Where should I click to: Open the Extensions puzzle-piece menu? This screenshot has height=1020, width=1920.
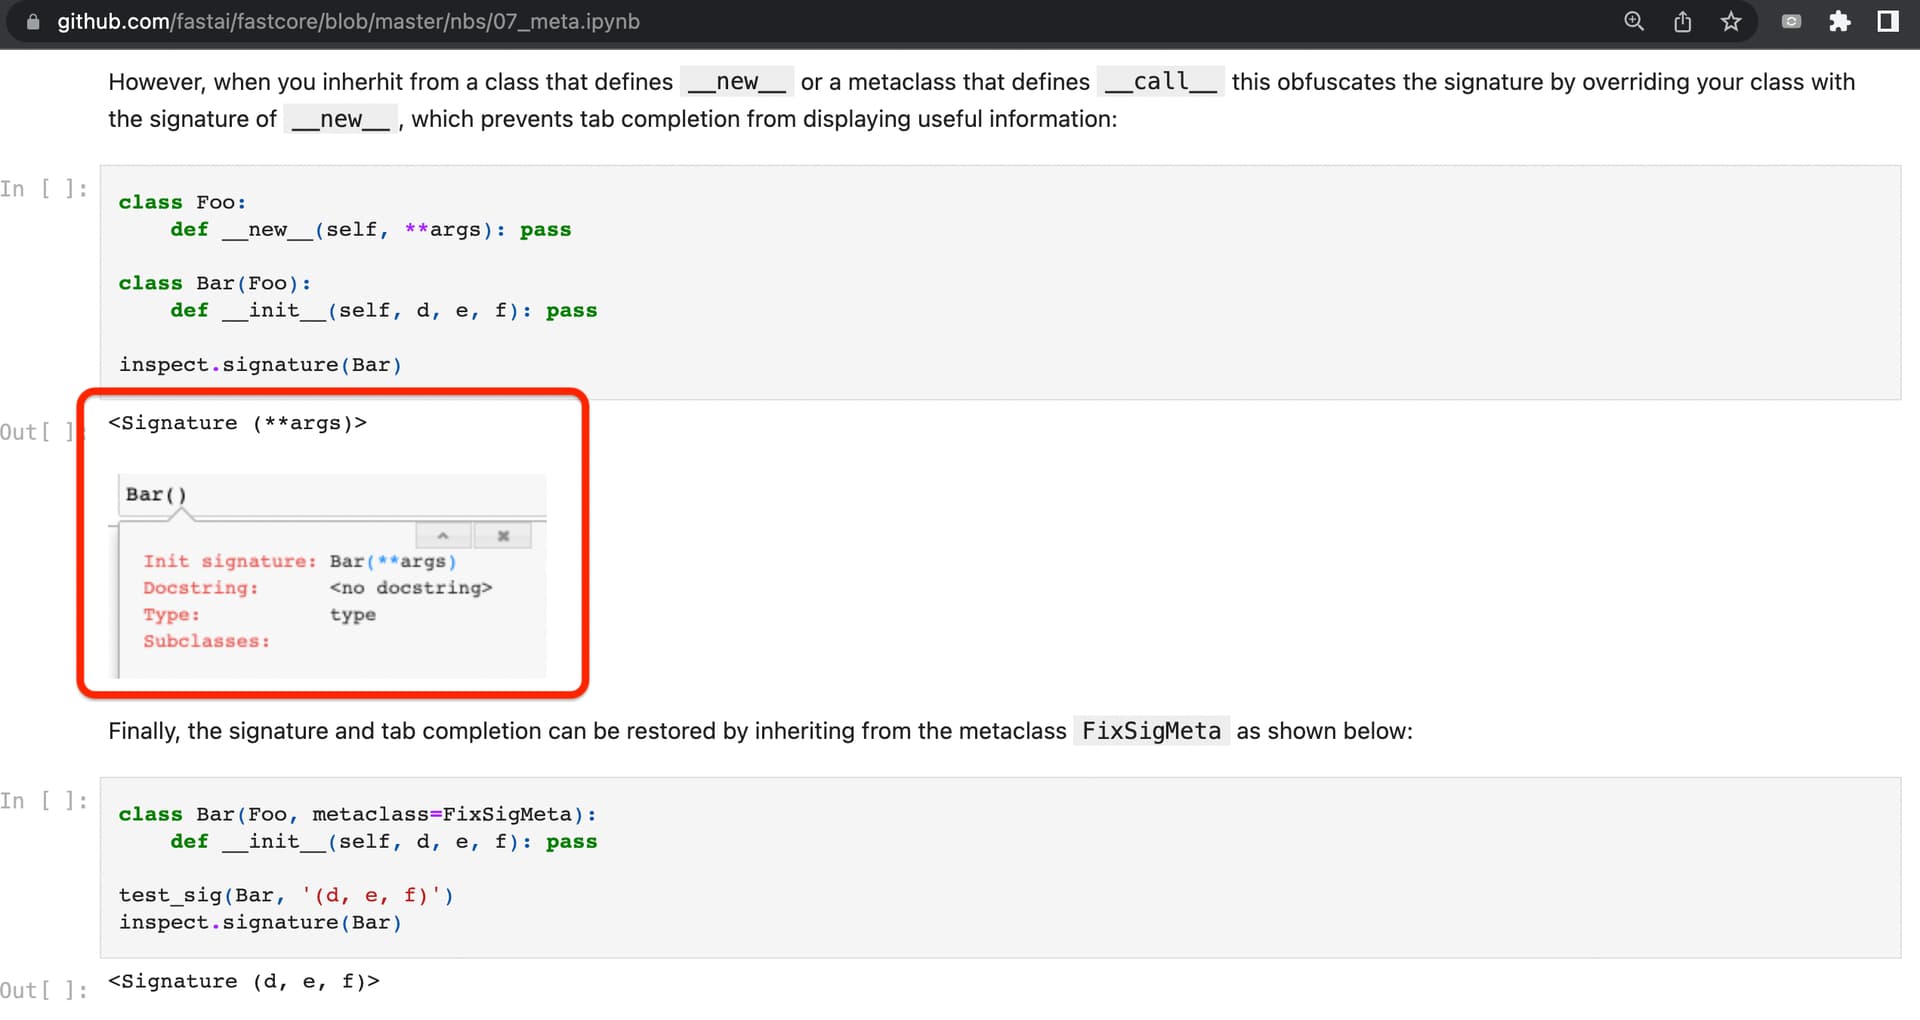(1839, 21)
